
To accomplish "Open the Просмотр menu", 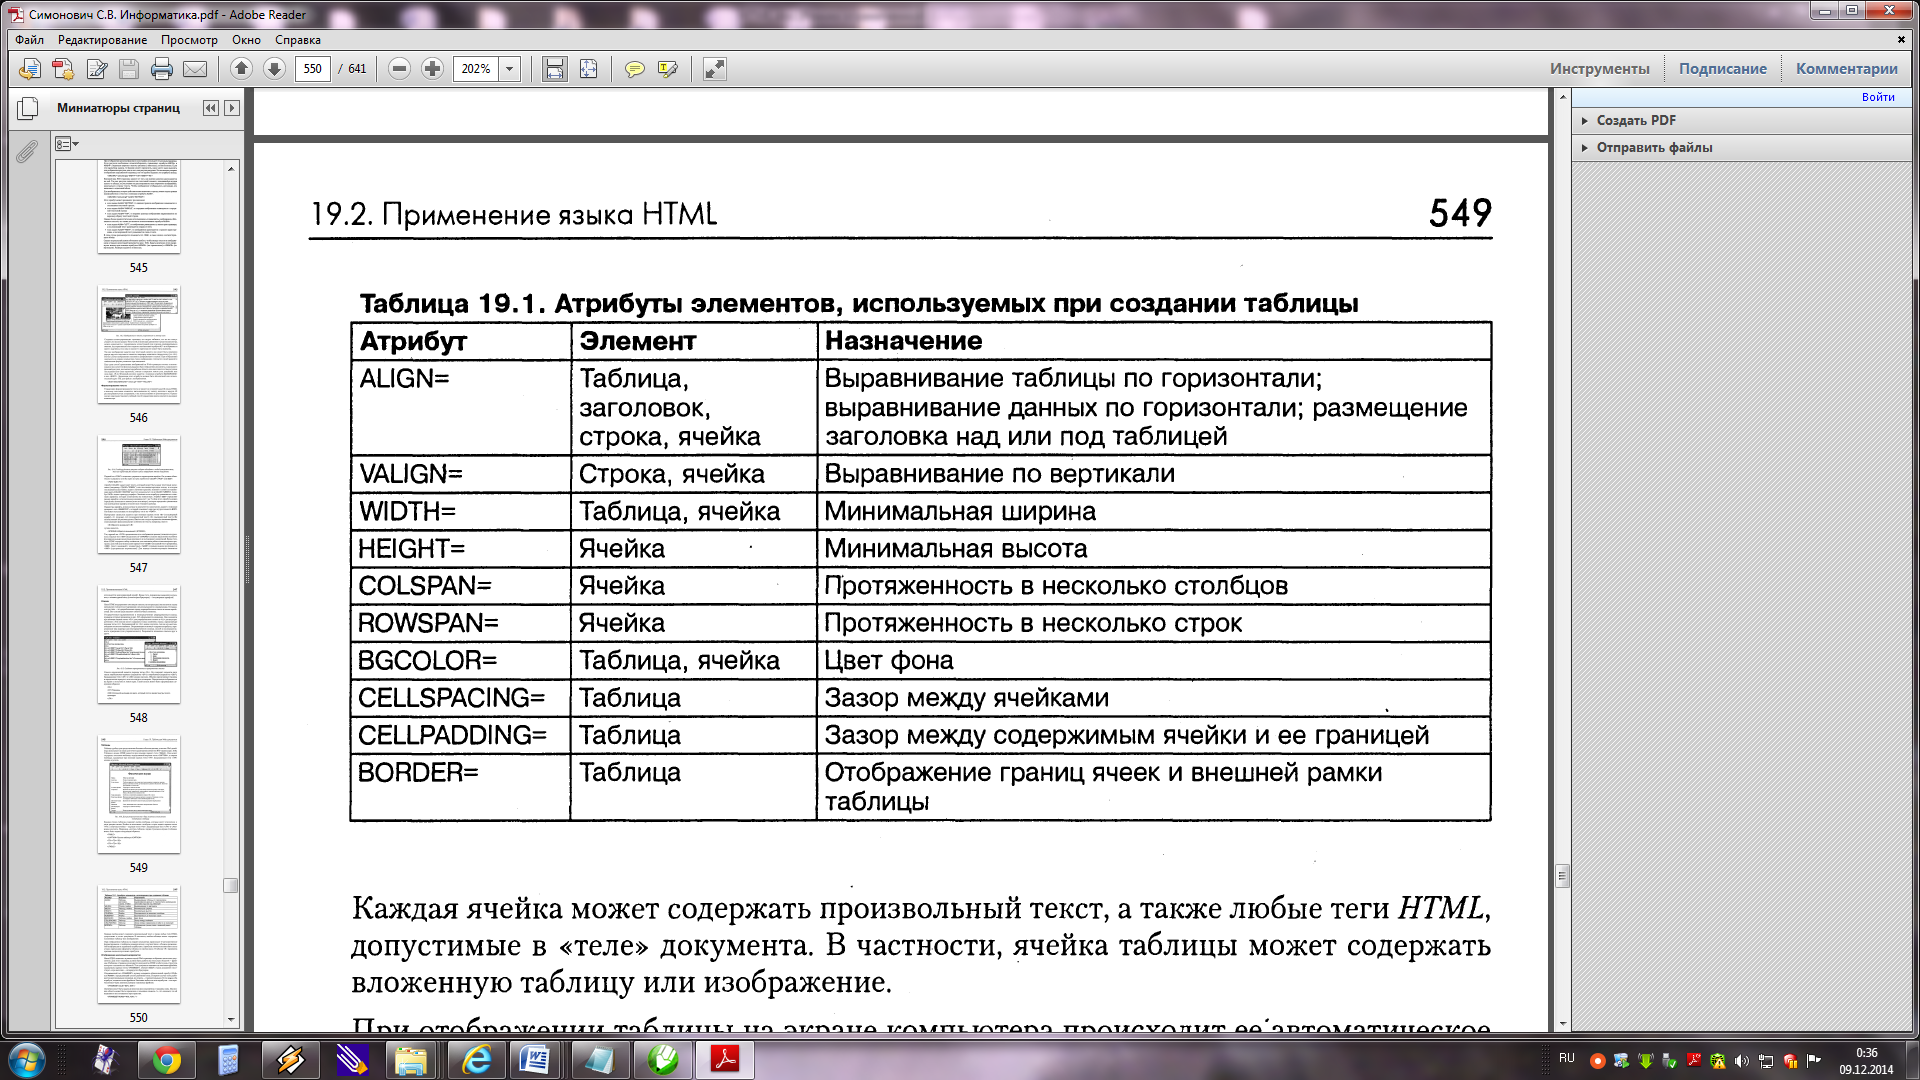I will click(189, 40).
